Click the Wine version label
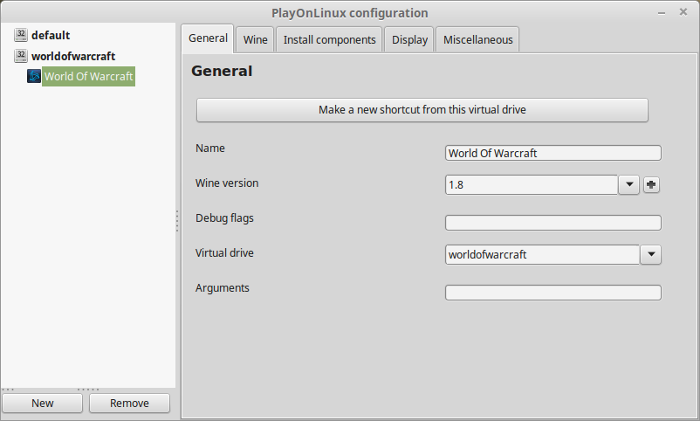The height and width of the screenshot is (421, 700). click(x=227, y=183)
